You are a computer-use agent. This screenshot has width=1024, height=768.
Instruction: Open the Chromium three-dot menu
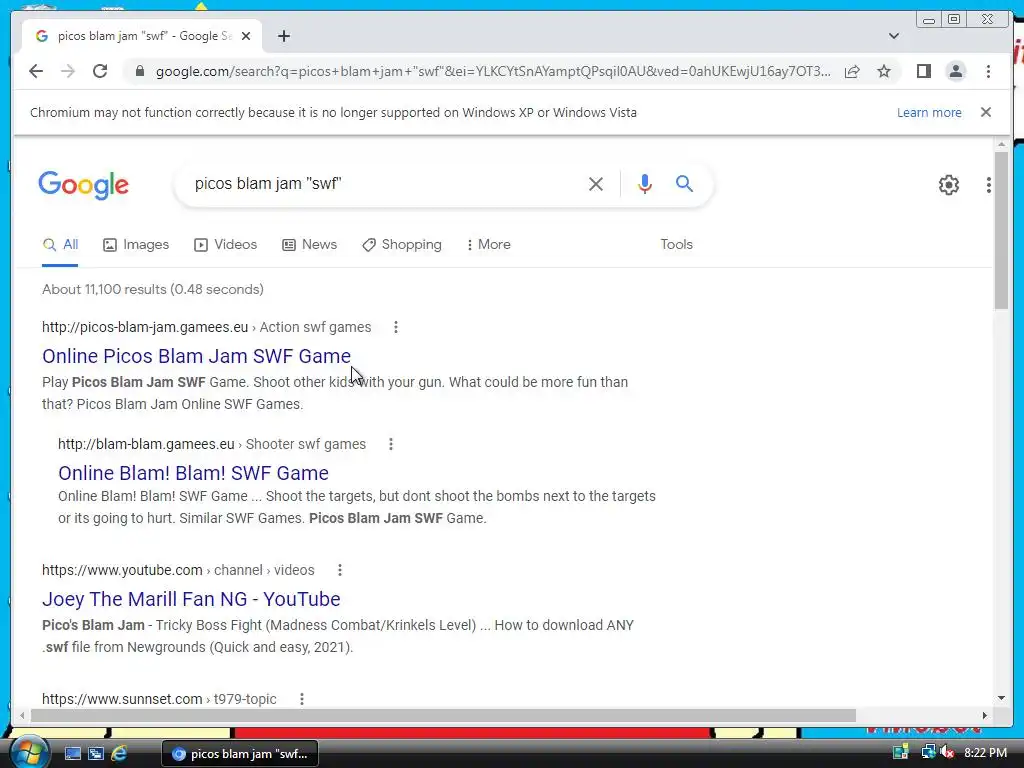(988, 71)
